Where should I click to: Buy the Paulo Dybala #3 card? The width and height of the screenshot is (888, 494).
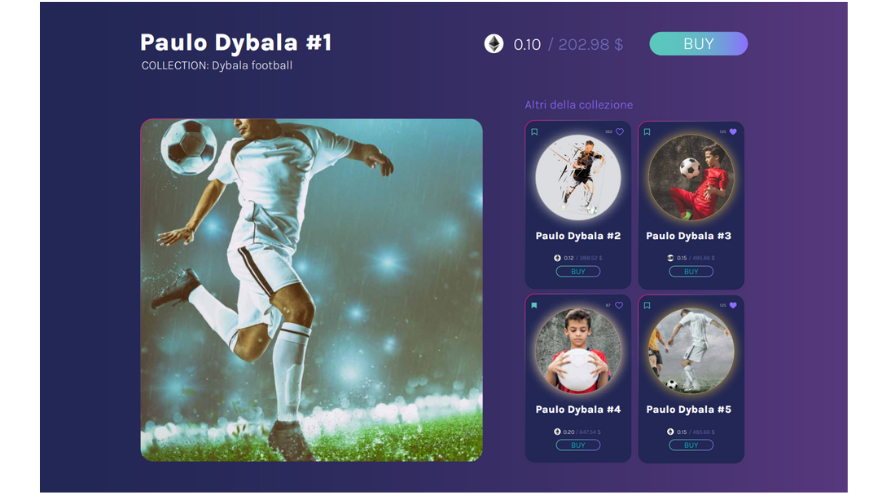coord(691,271)
